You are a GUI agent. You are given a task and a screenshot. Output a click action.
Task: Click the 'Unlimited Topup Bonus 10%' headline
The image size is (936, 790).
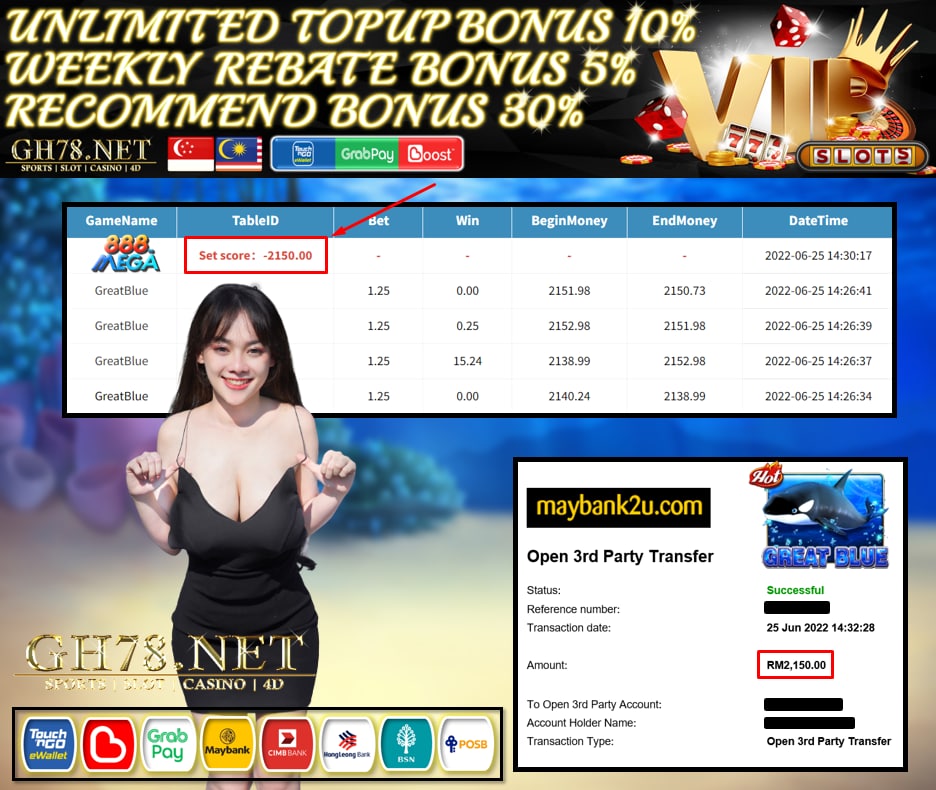(x=351, y=26)
